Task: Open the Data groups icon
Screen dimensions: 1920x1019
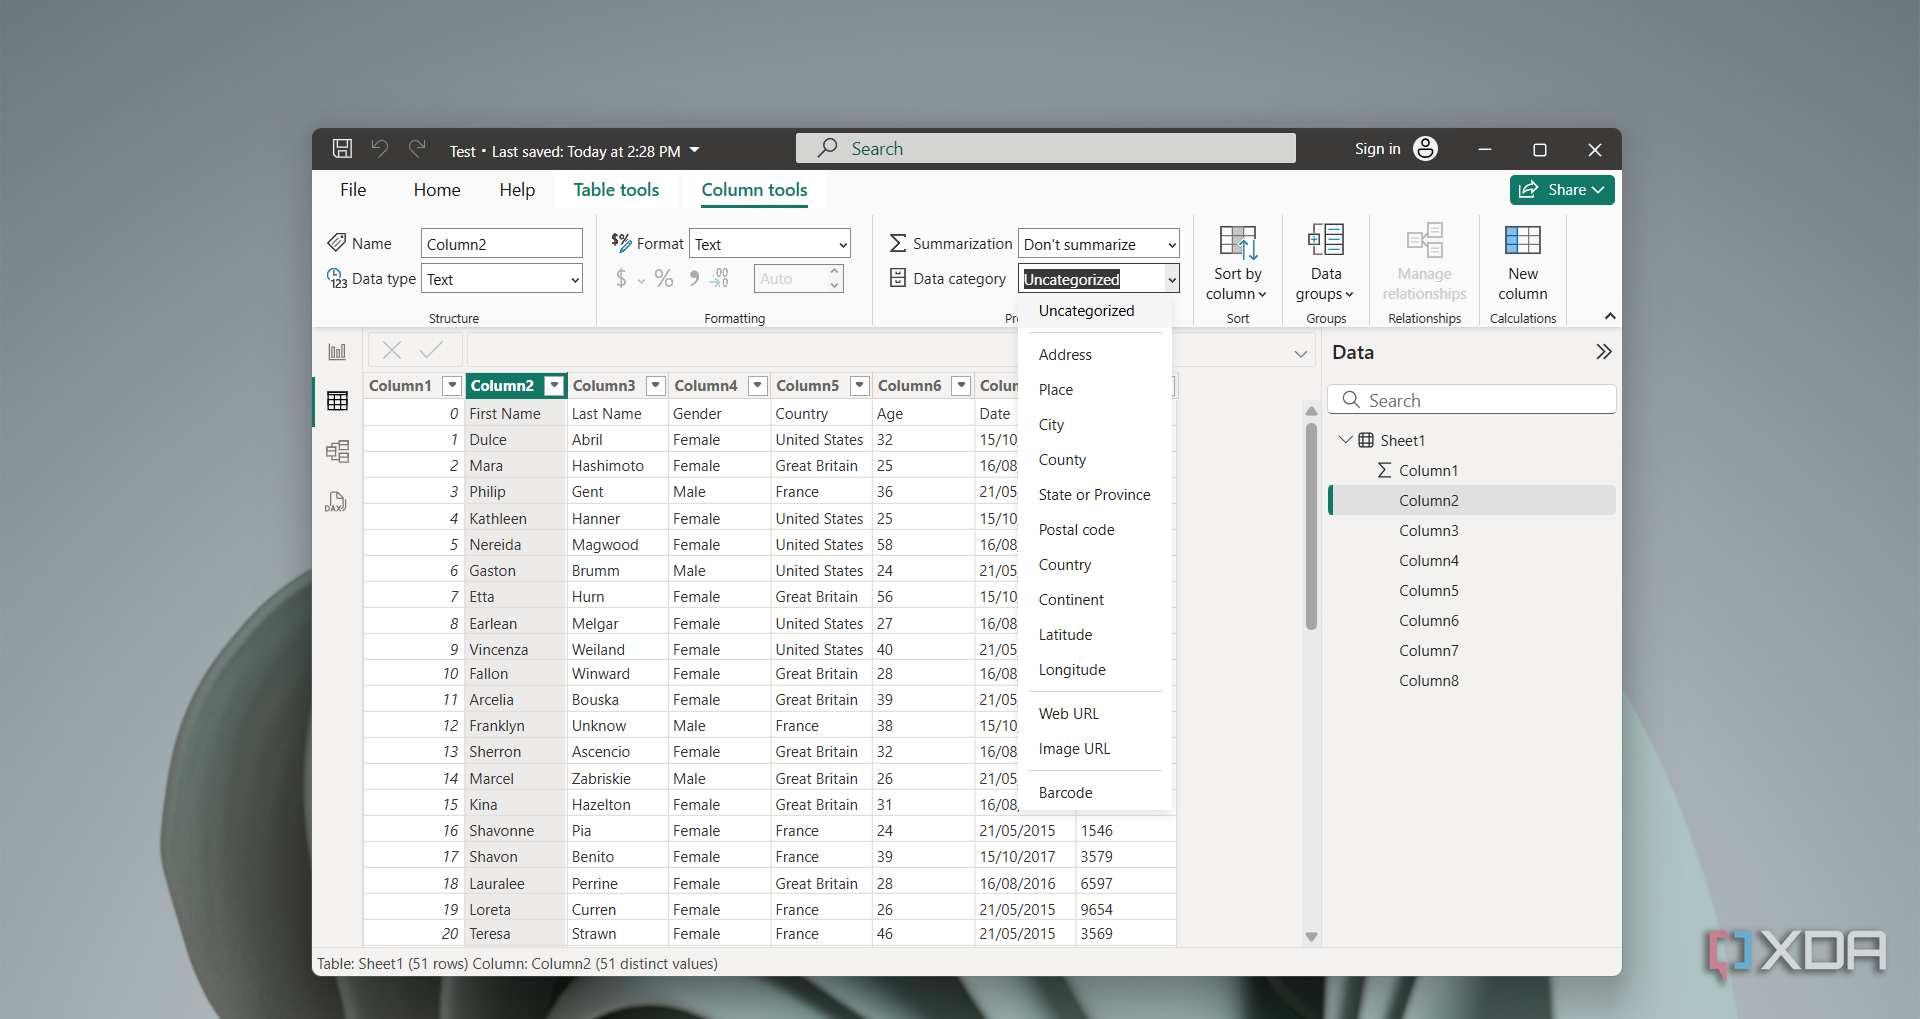Action: point(1326,240)
